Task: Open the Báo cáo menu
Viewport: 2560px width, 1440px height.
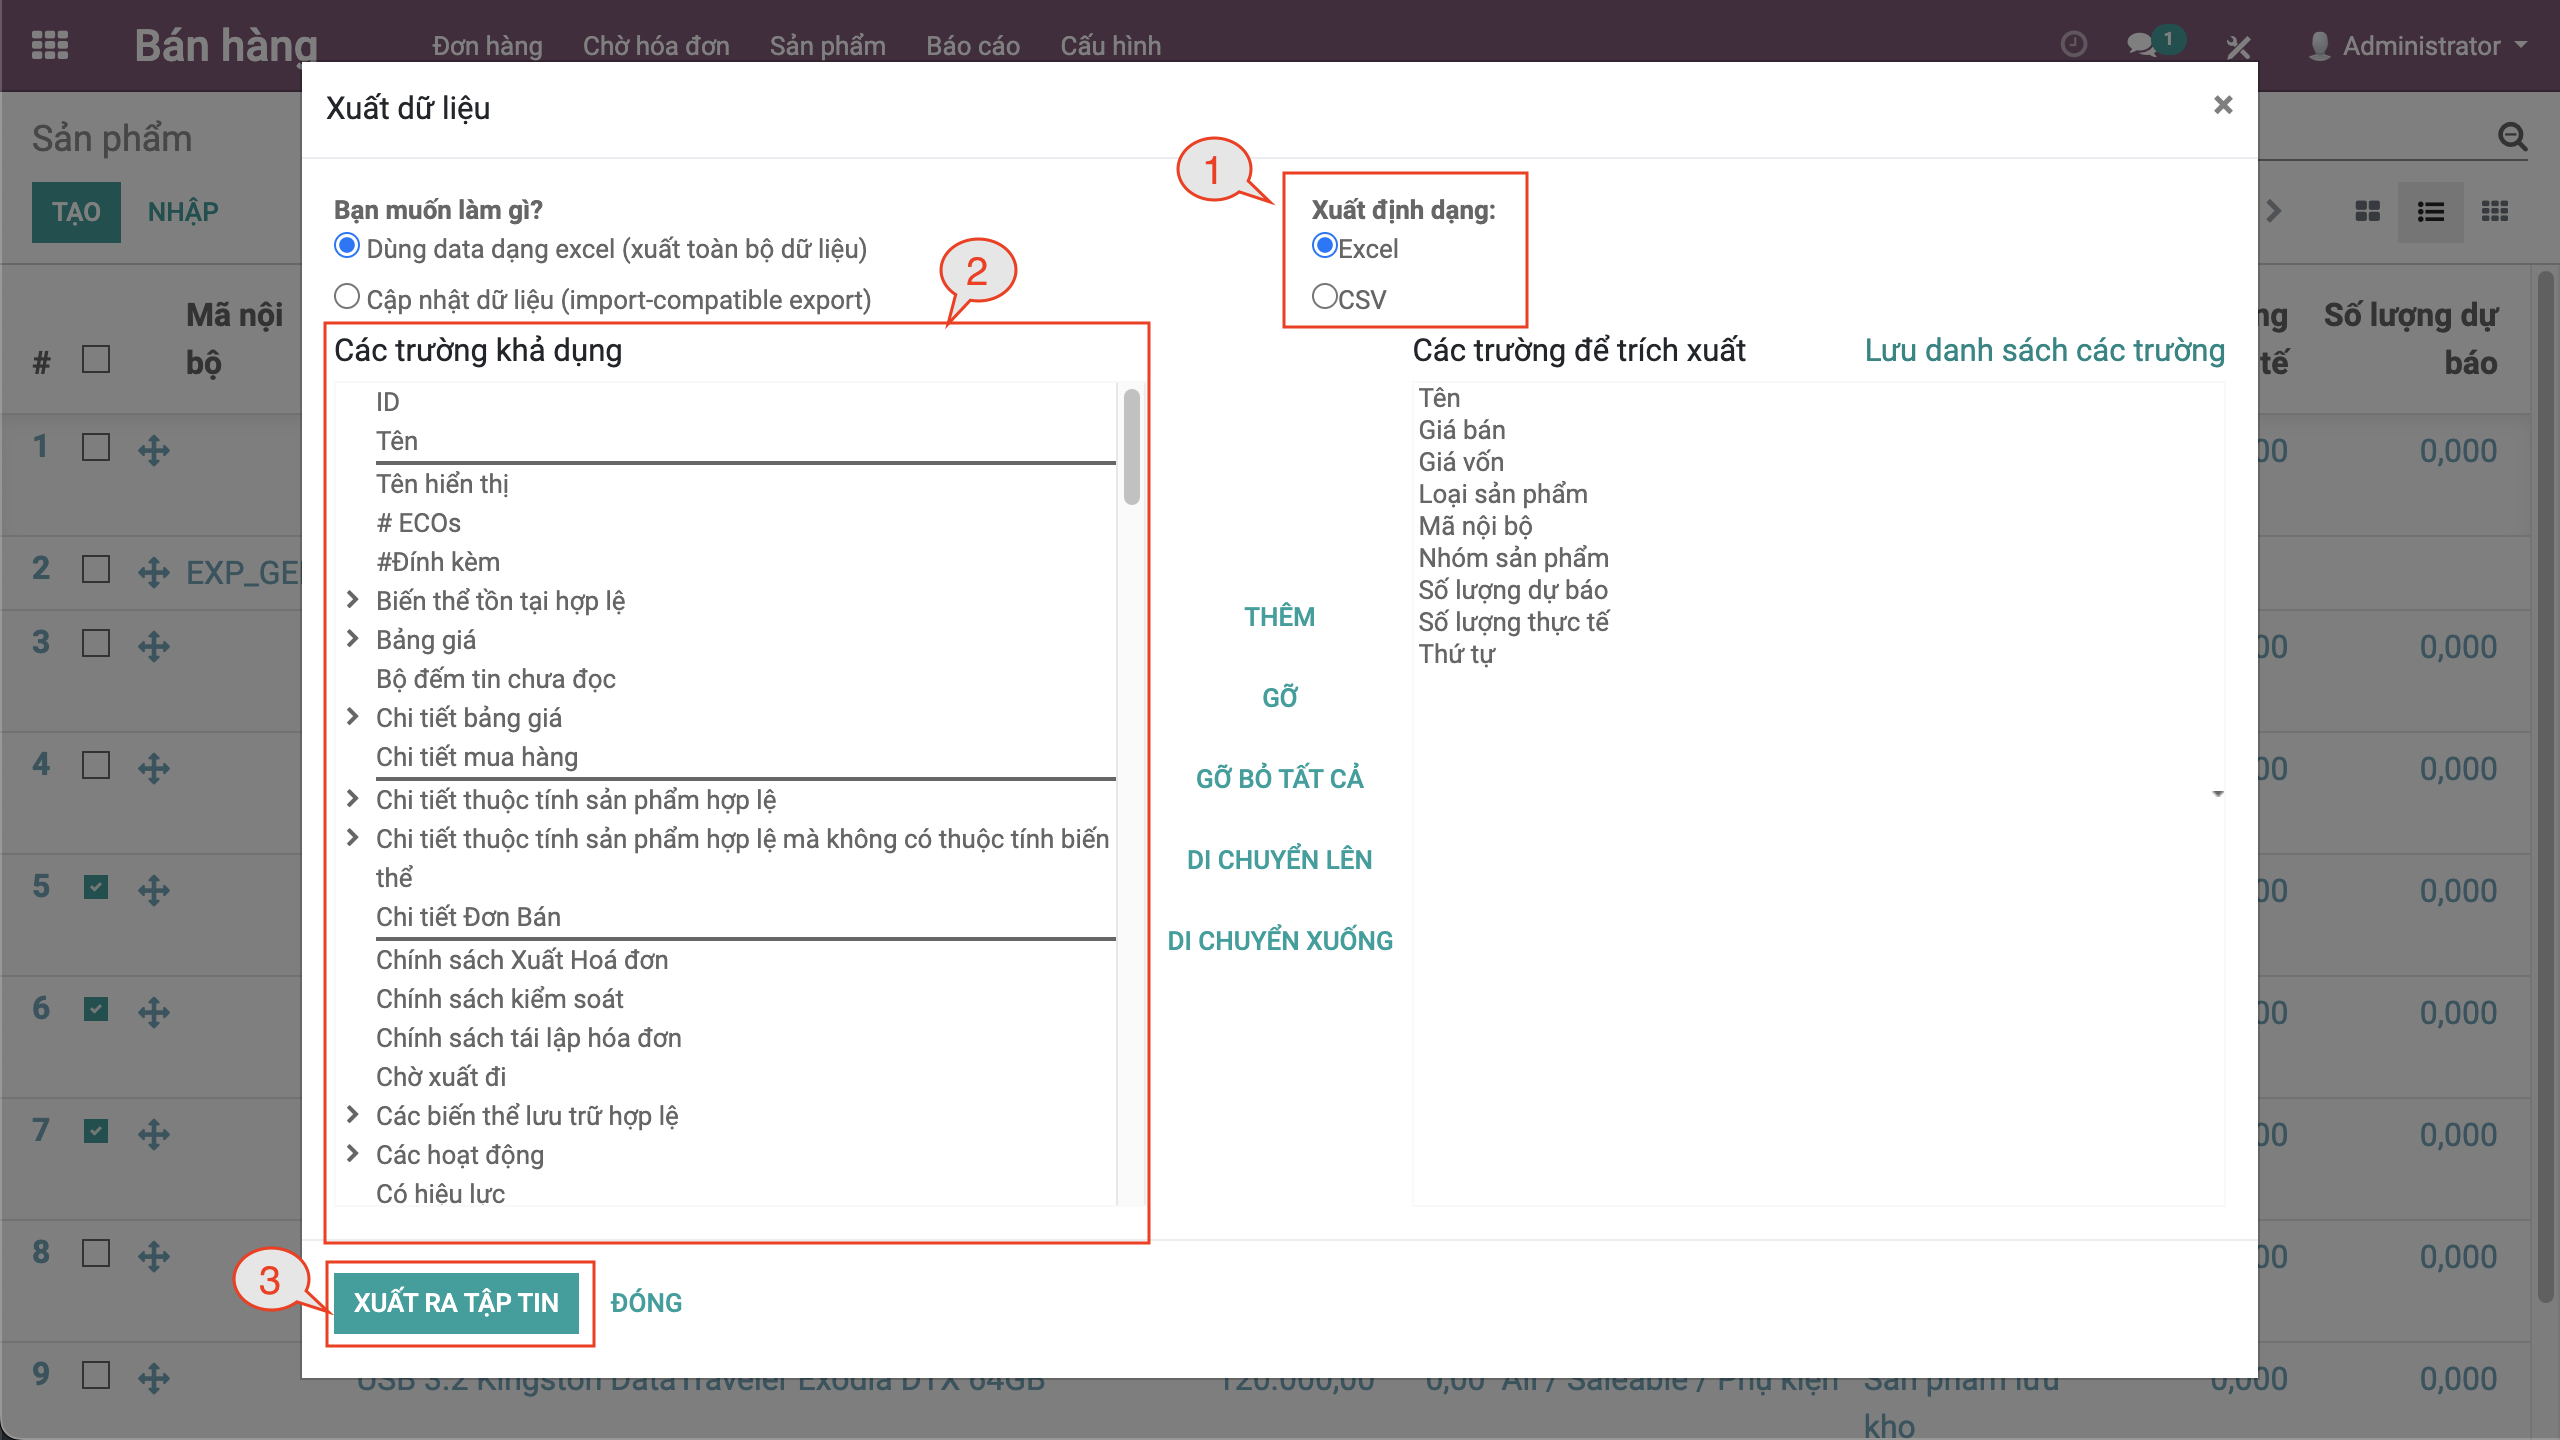Action: (x=972, y=46)
